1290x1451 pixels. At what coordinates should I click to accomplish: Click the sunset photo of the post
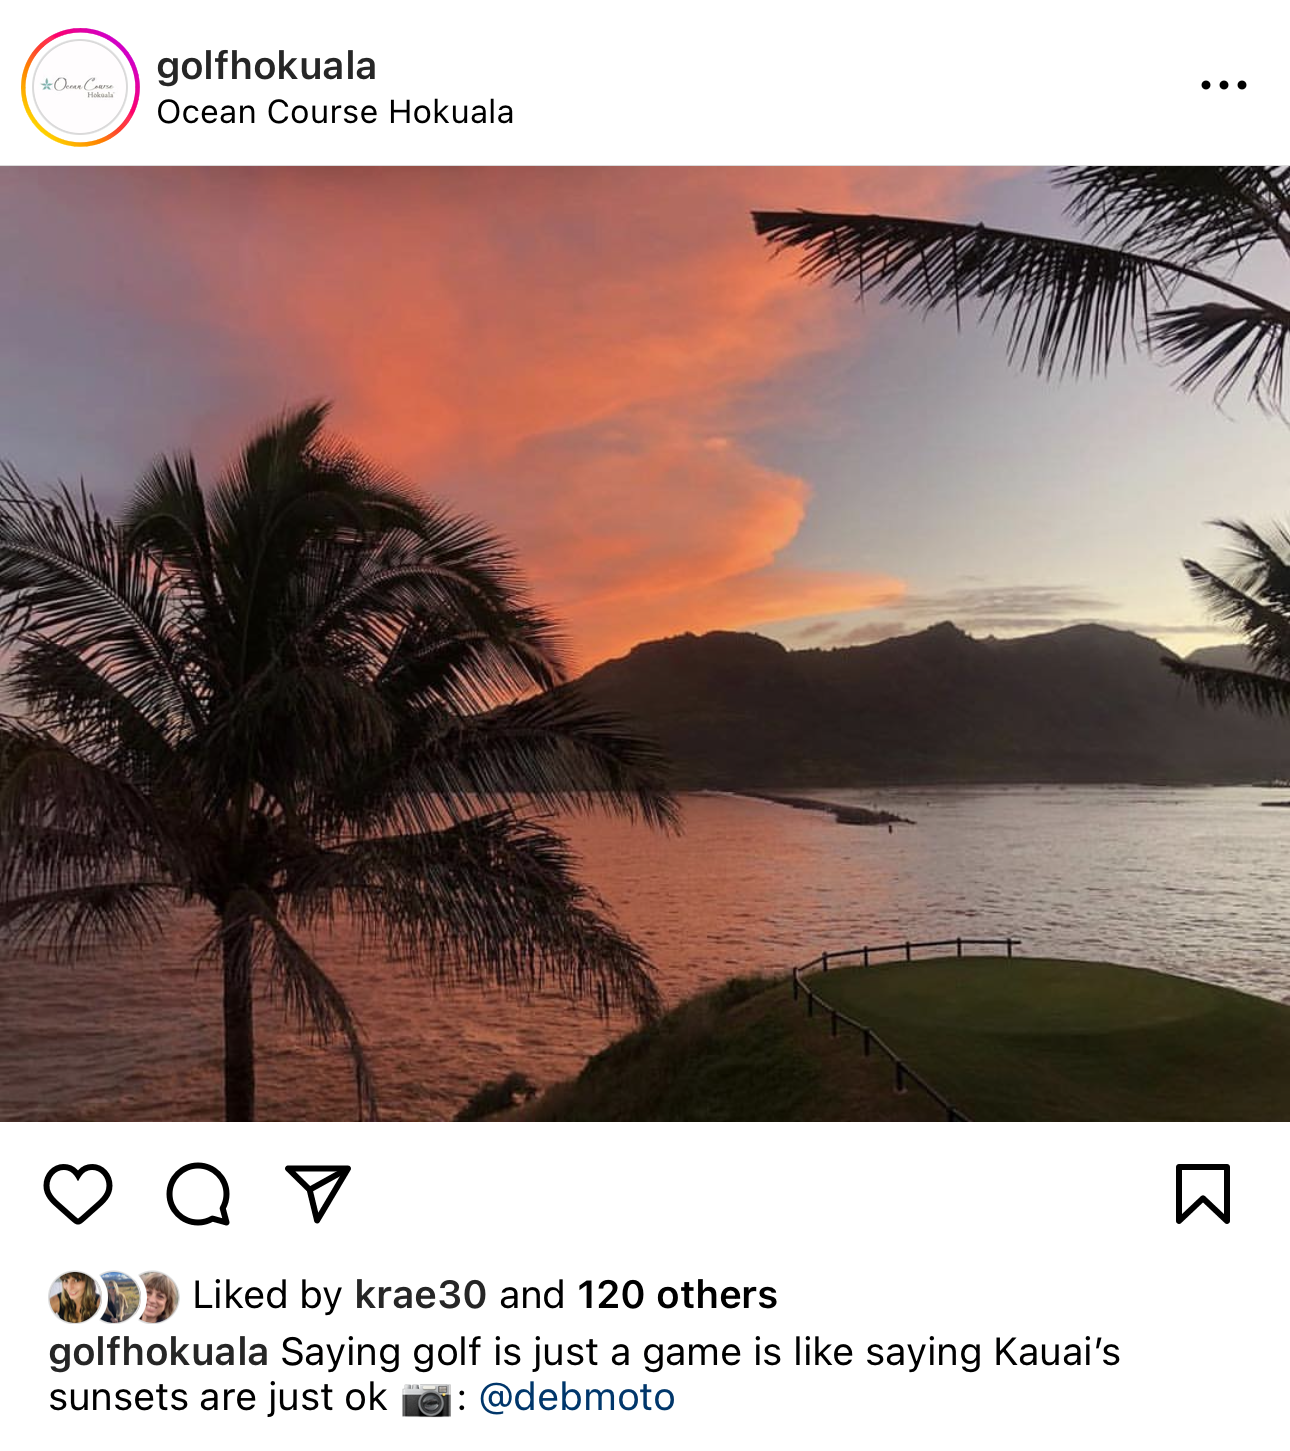point(645,643)
